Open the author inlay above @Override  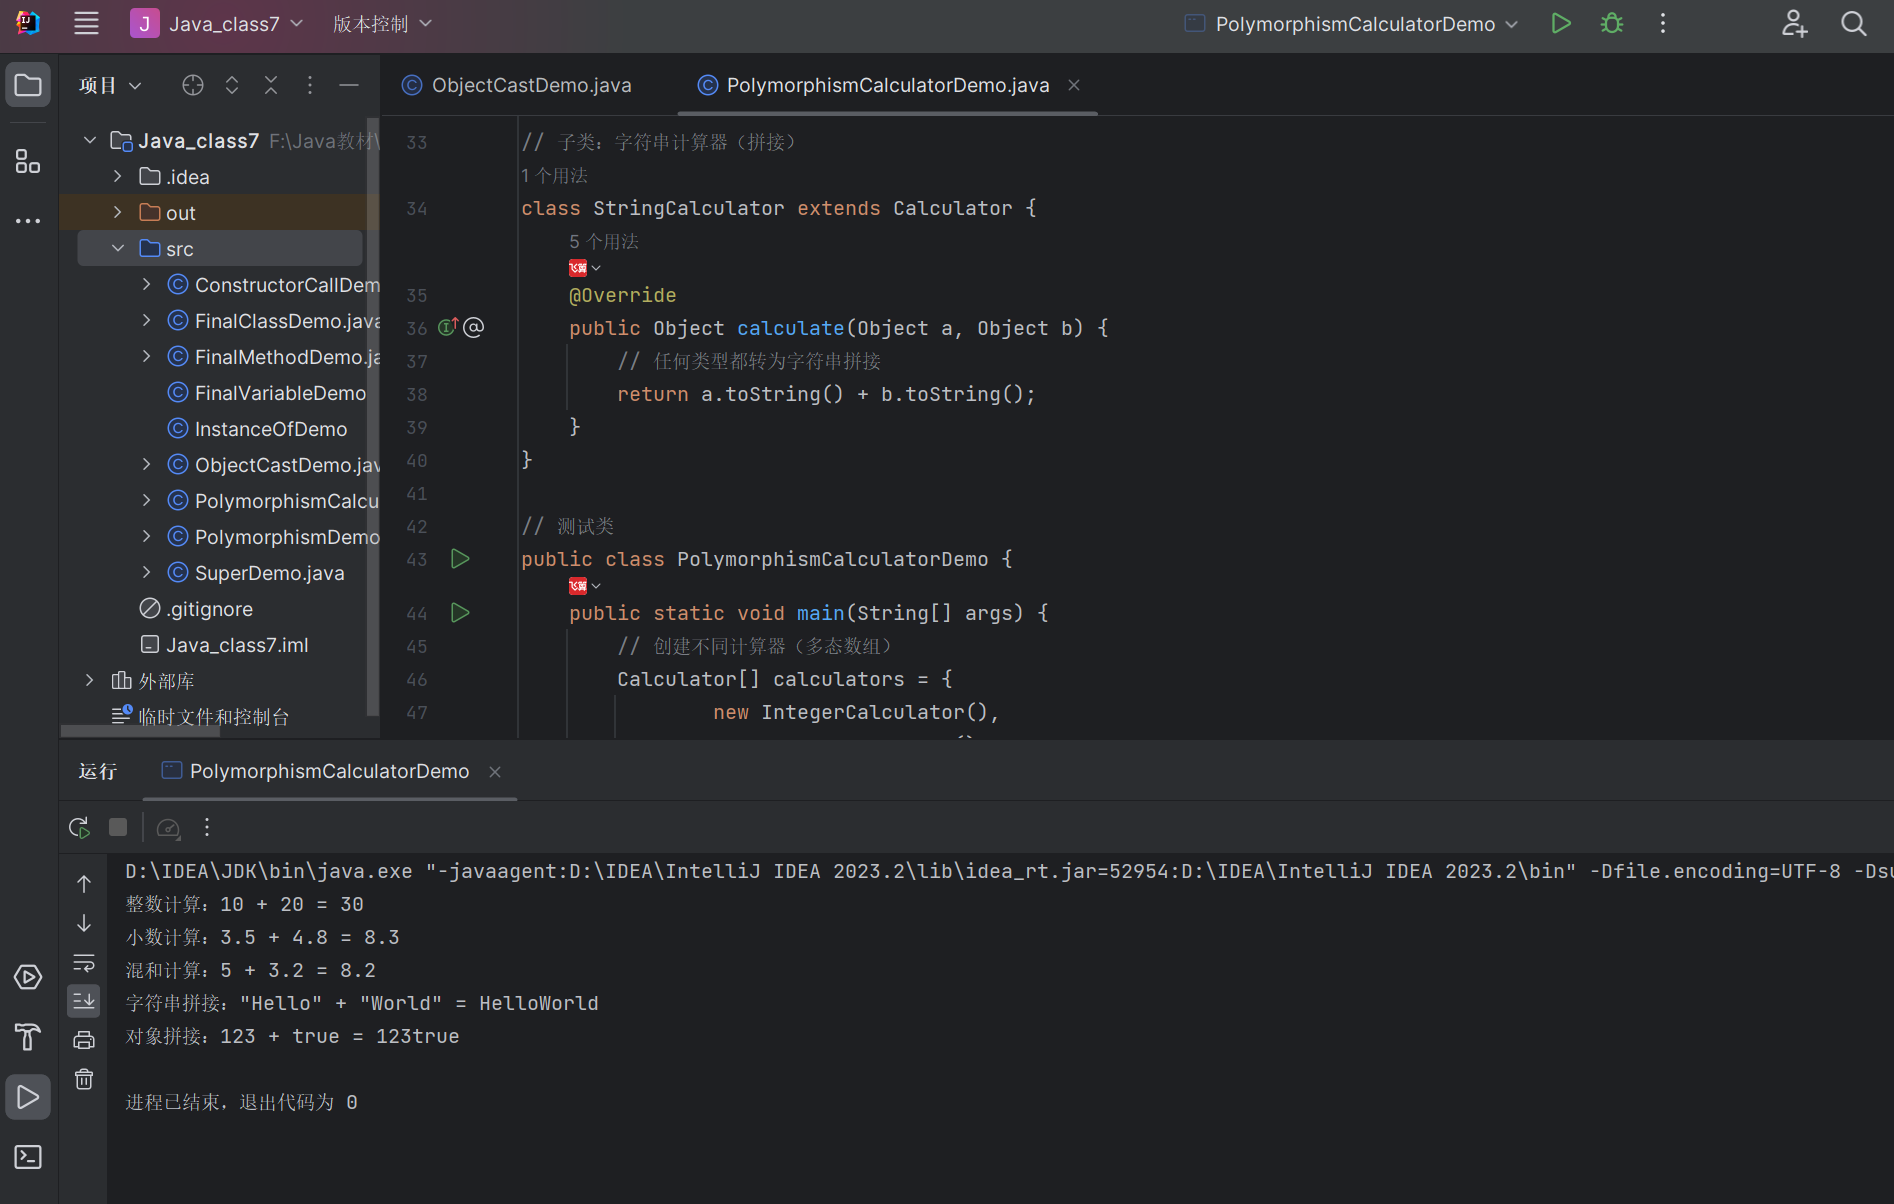pyautogui.click(x=585, y=268)
